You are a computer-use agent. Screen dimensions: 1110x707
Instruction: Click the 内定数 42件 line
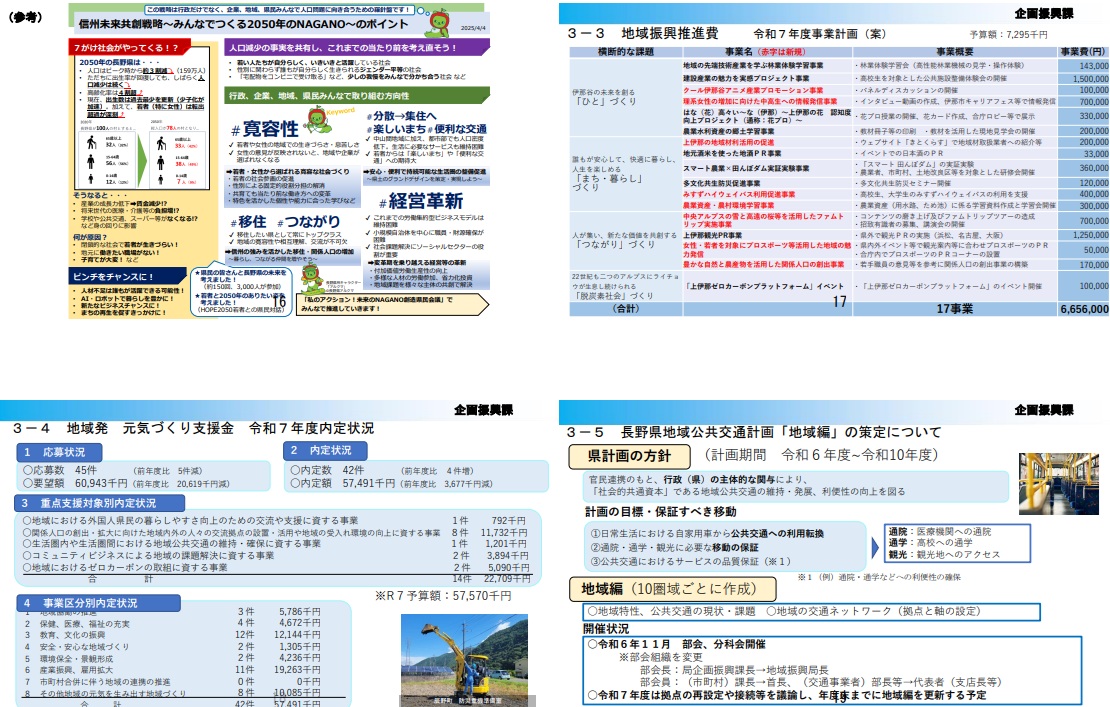pyautogui.click(x=382, y=470)
